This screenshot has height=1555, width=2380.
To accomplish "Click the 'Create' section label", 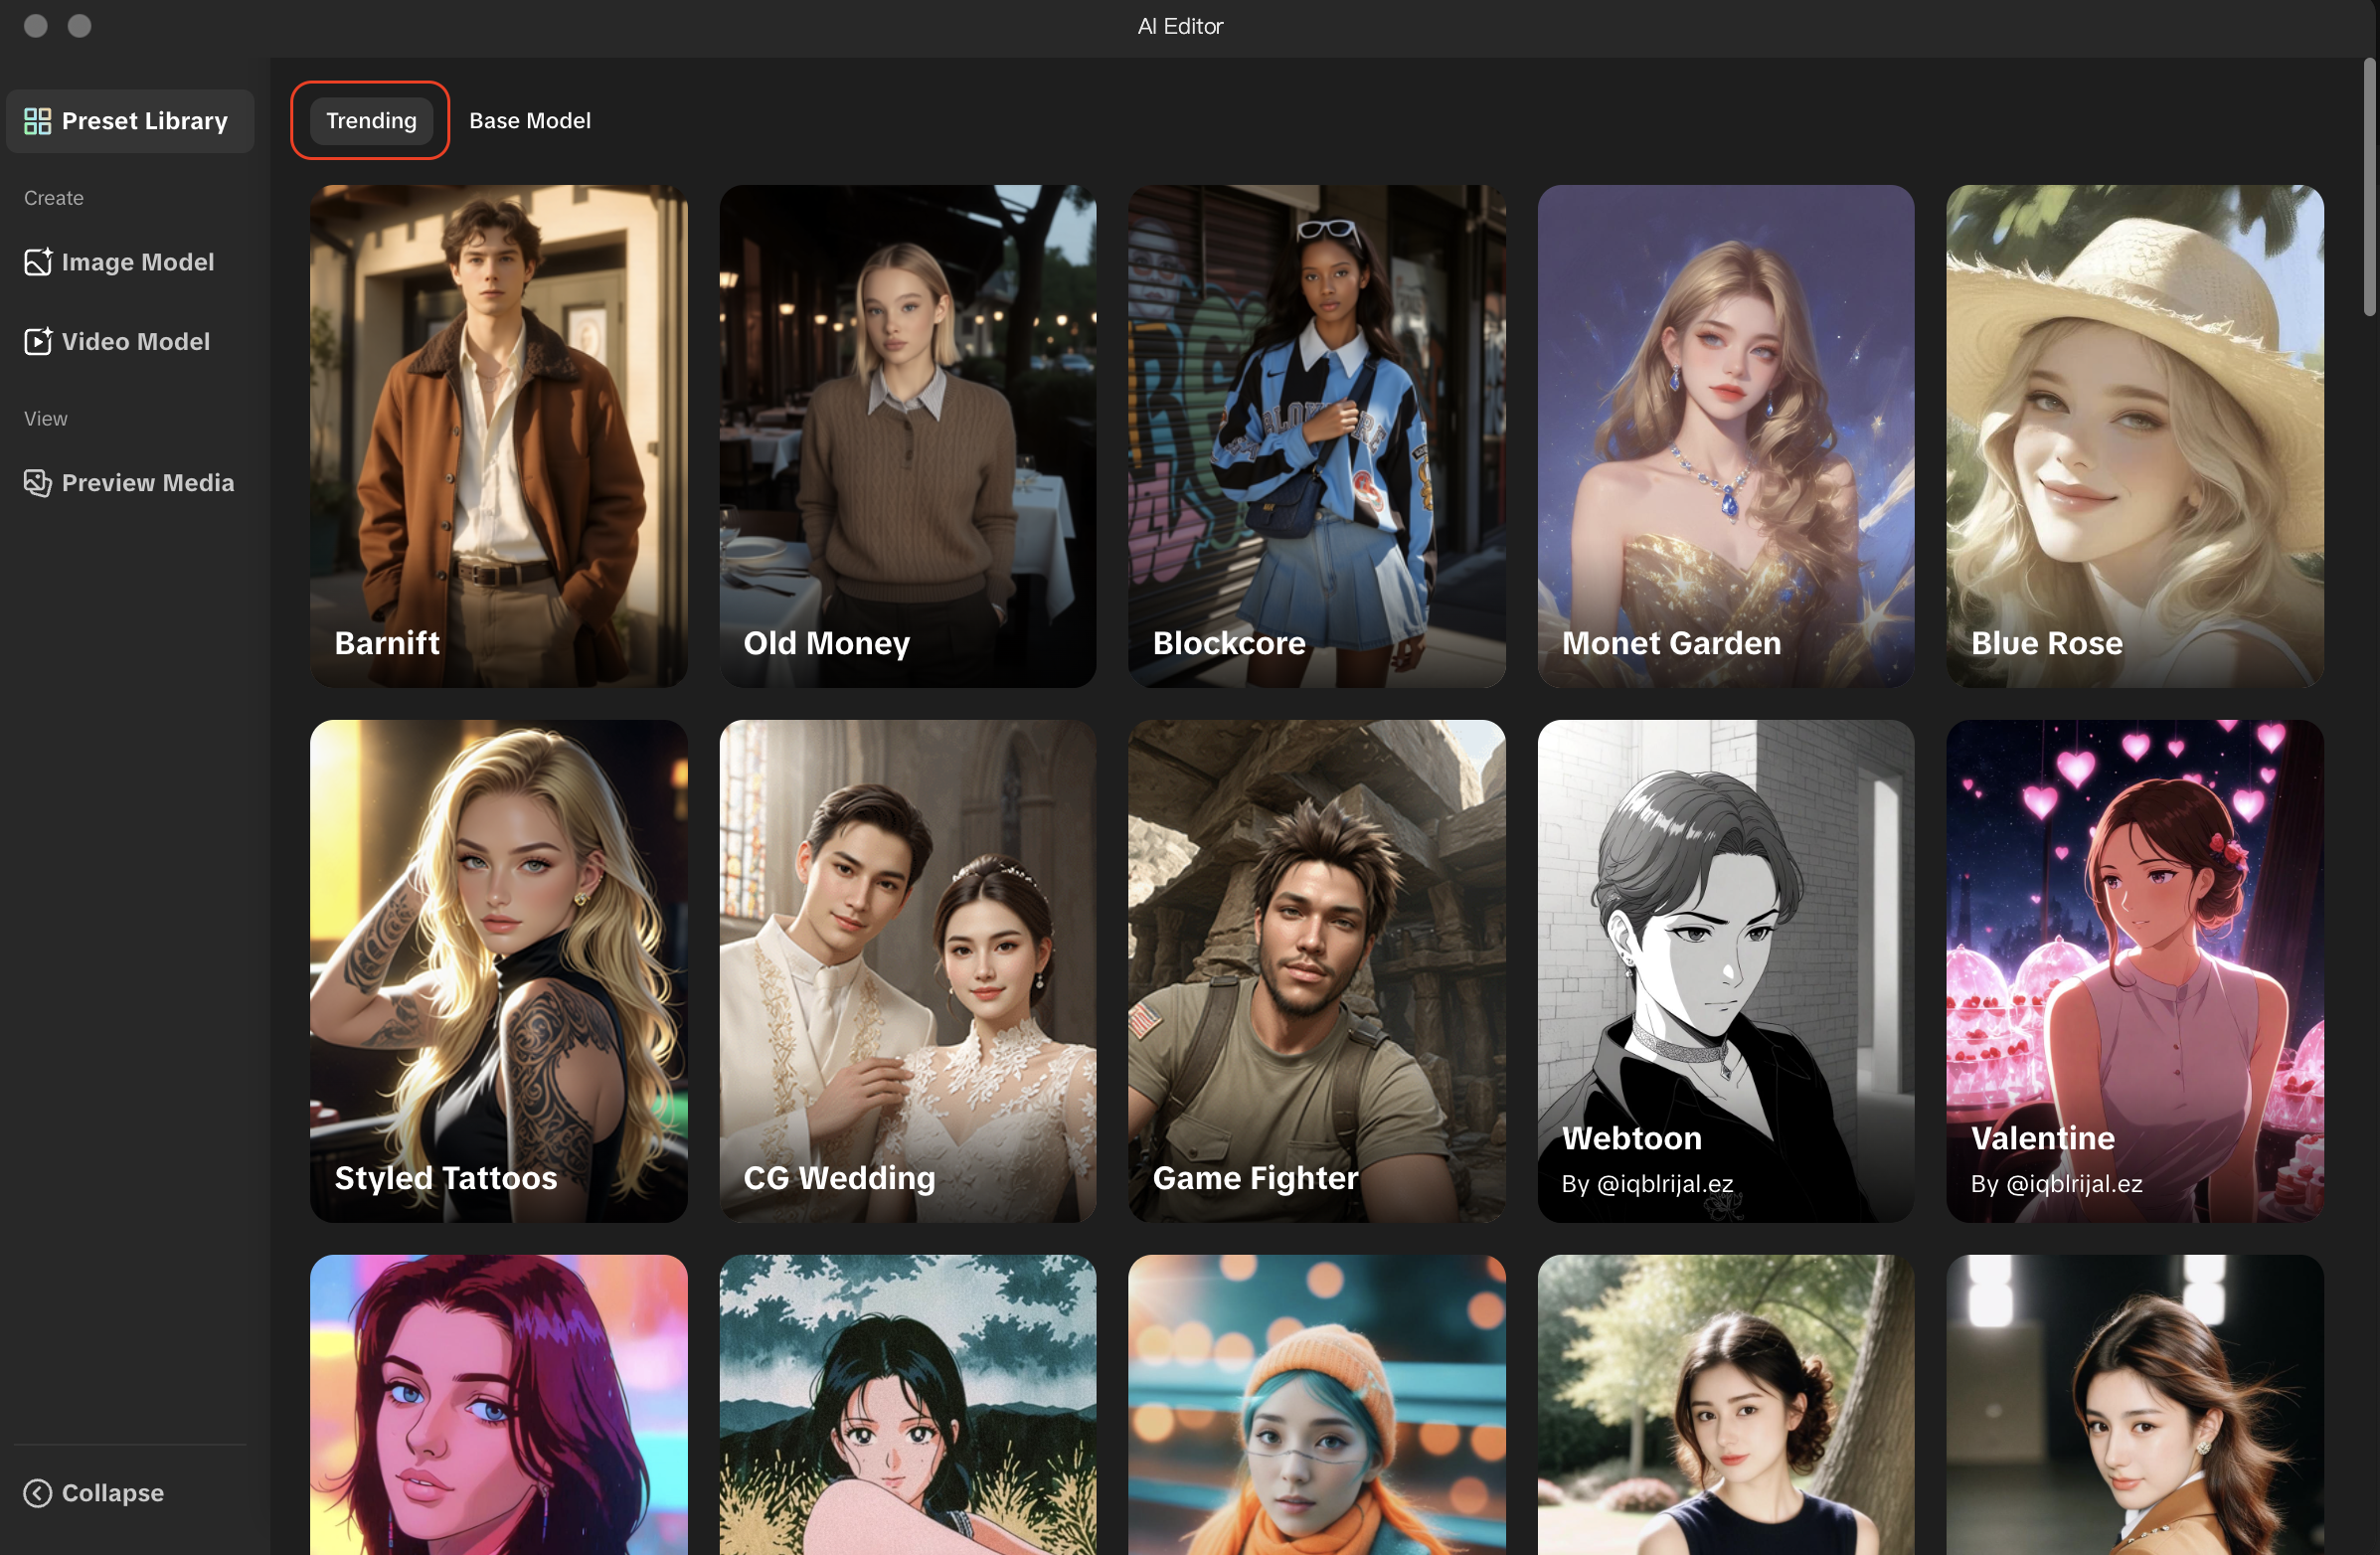I will click(x=54, y=198).
